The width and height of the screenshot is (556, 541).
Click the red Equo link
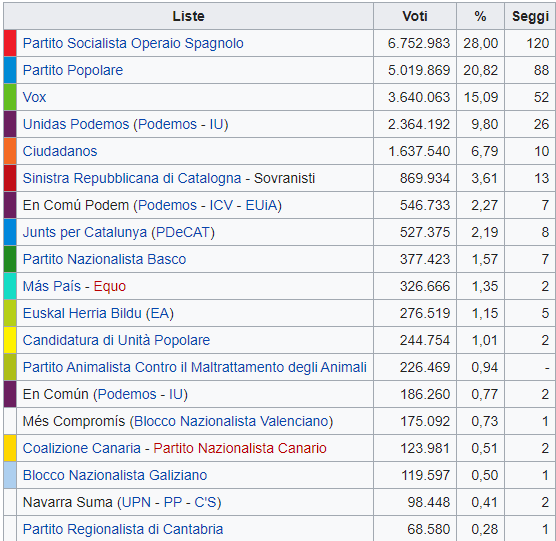point(110,286)
